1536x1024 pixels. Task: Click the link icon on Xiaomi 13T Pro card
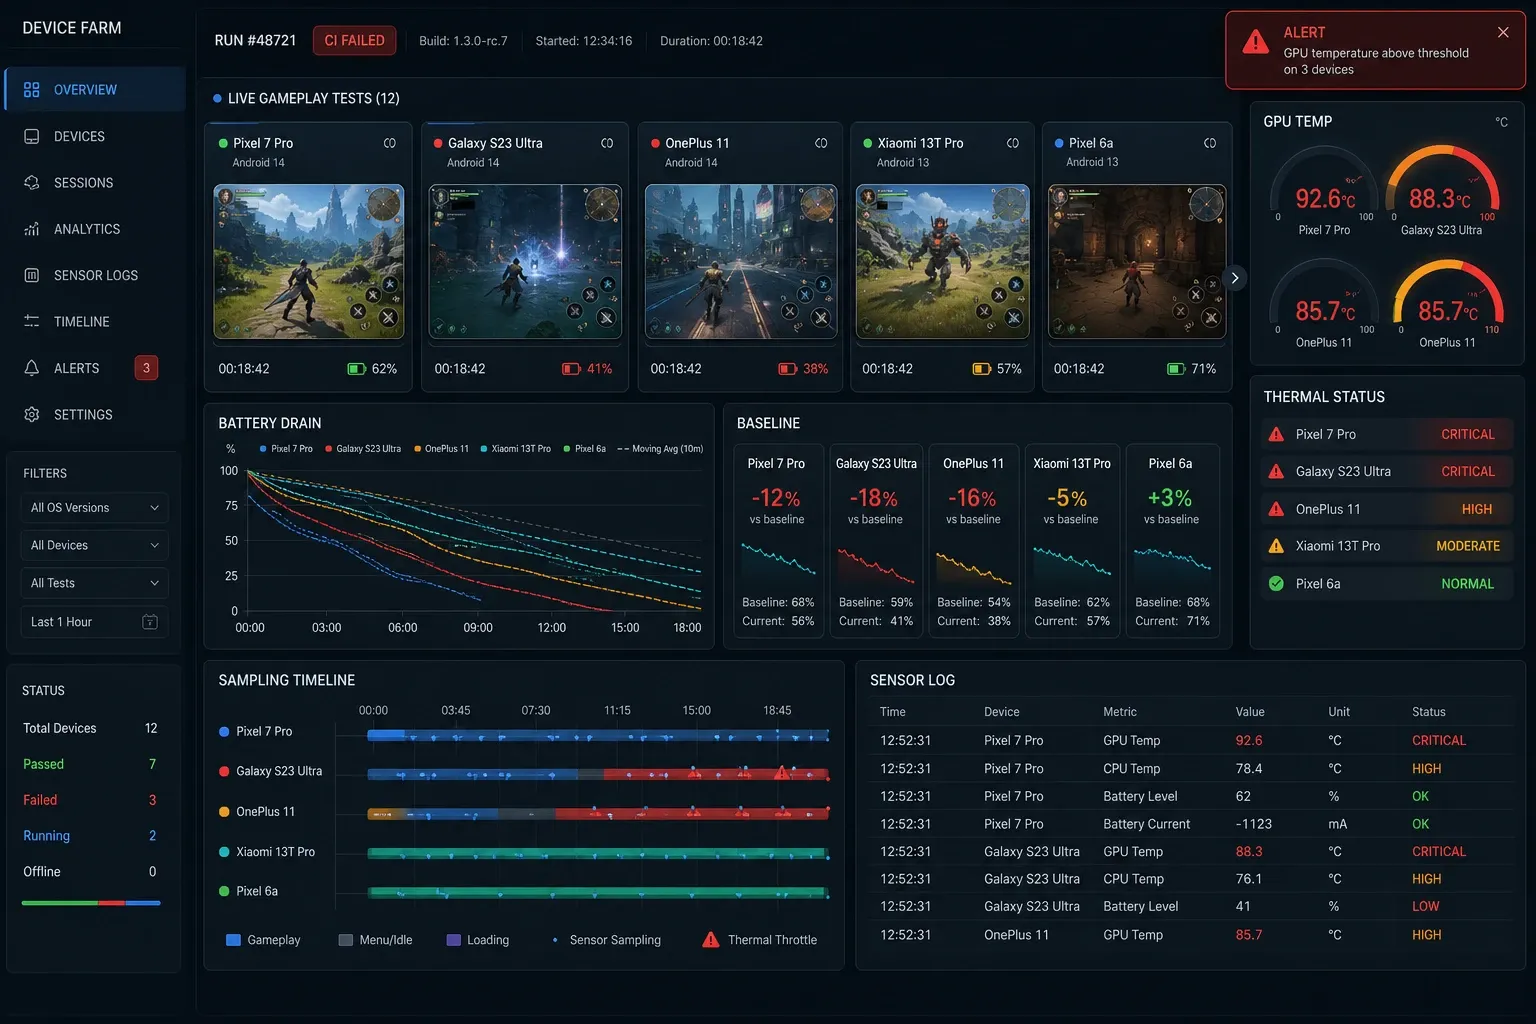pyautogui.click(x=1013, y=143)
